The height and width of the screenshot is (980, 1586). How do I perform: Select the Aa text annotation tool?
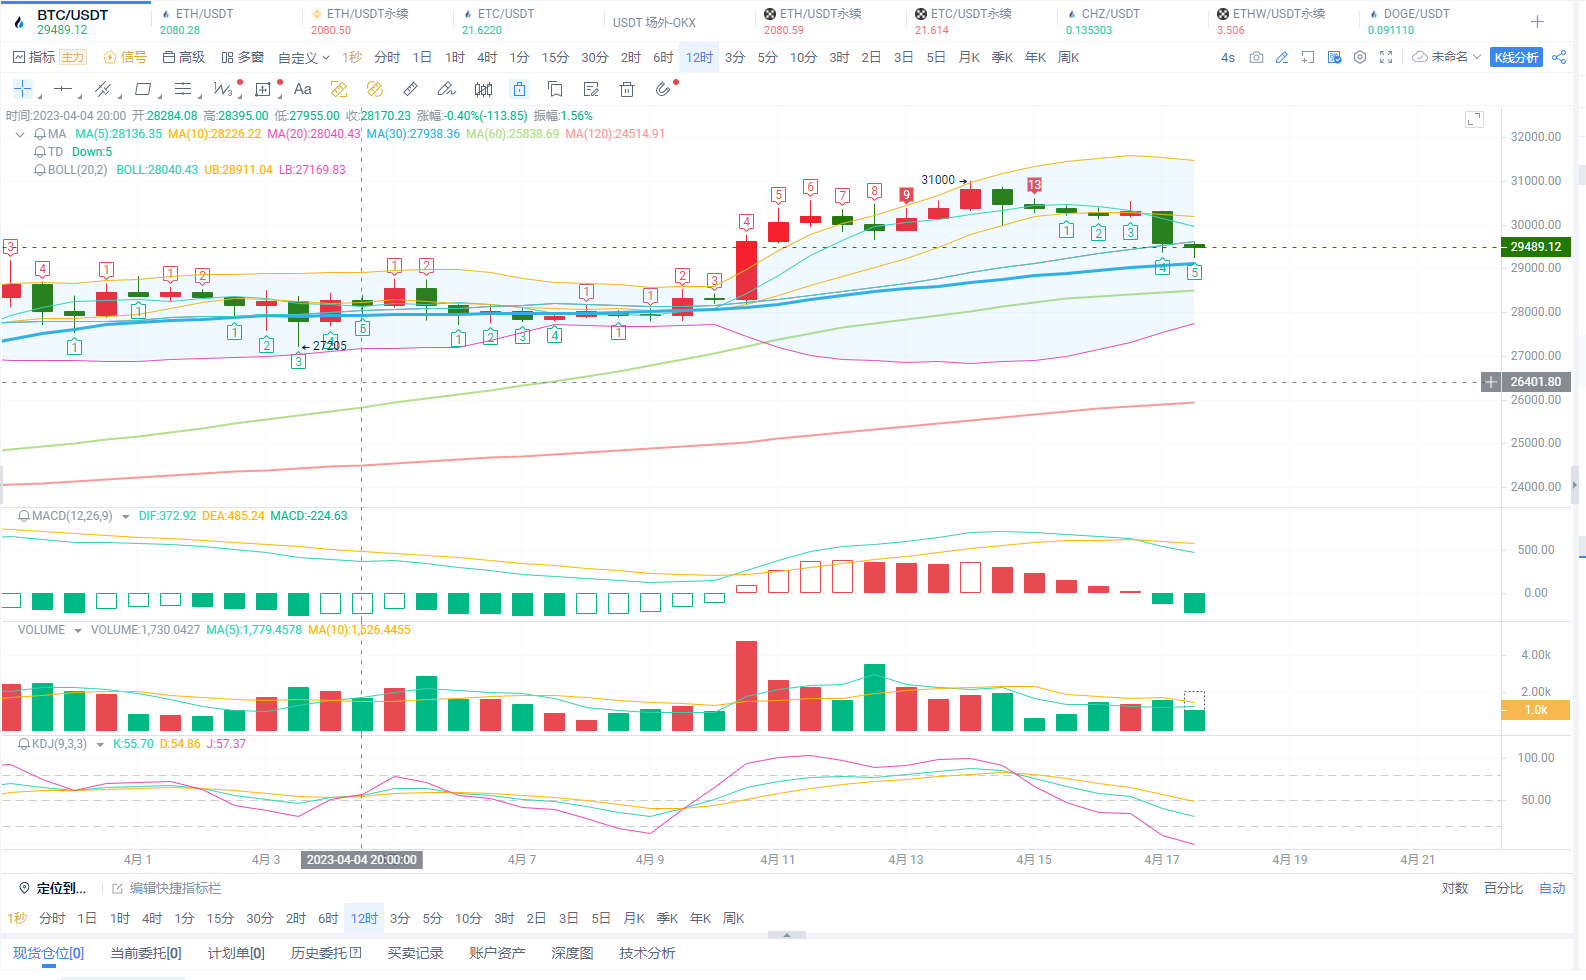coord(303,89)
